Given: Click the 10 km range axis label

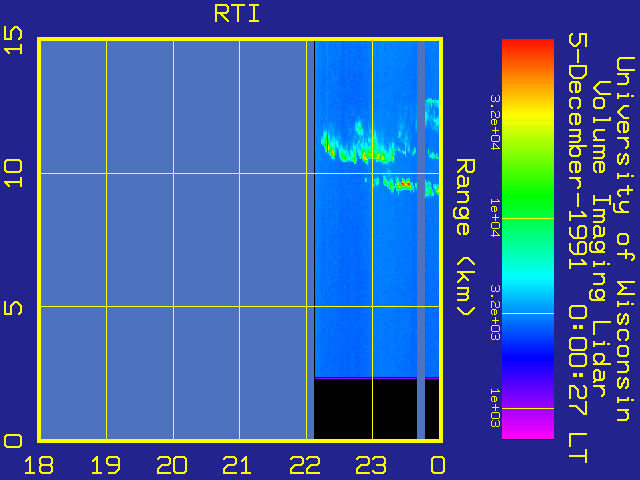Looking at the screenshot, I should pos(13,173).
